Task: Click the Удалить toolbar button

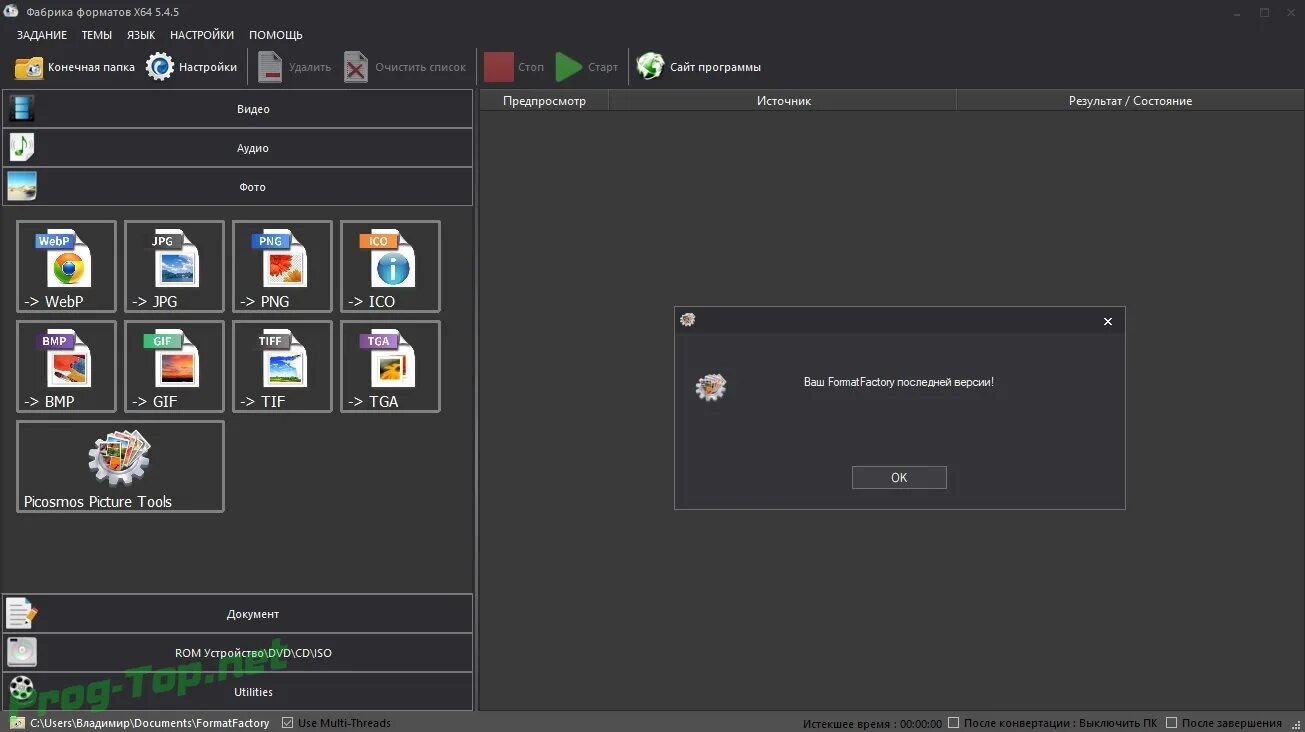Action: pos(295,67)
